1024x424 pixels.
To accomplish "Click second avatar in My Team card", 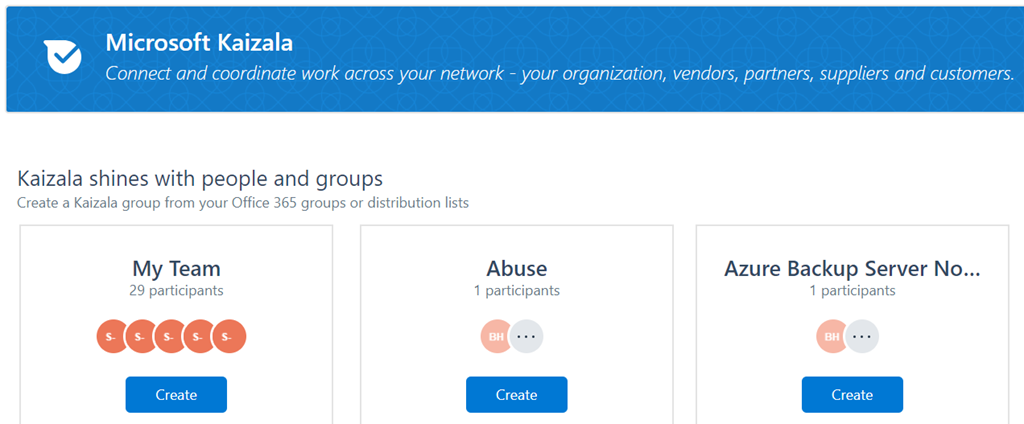I will [142, 337].
